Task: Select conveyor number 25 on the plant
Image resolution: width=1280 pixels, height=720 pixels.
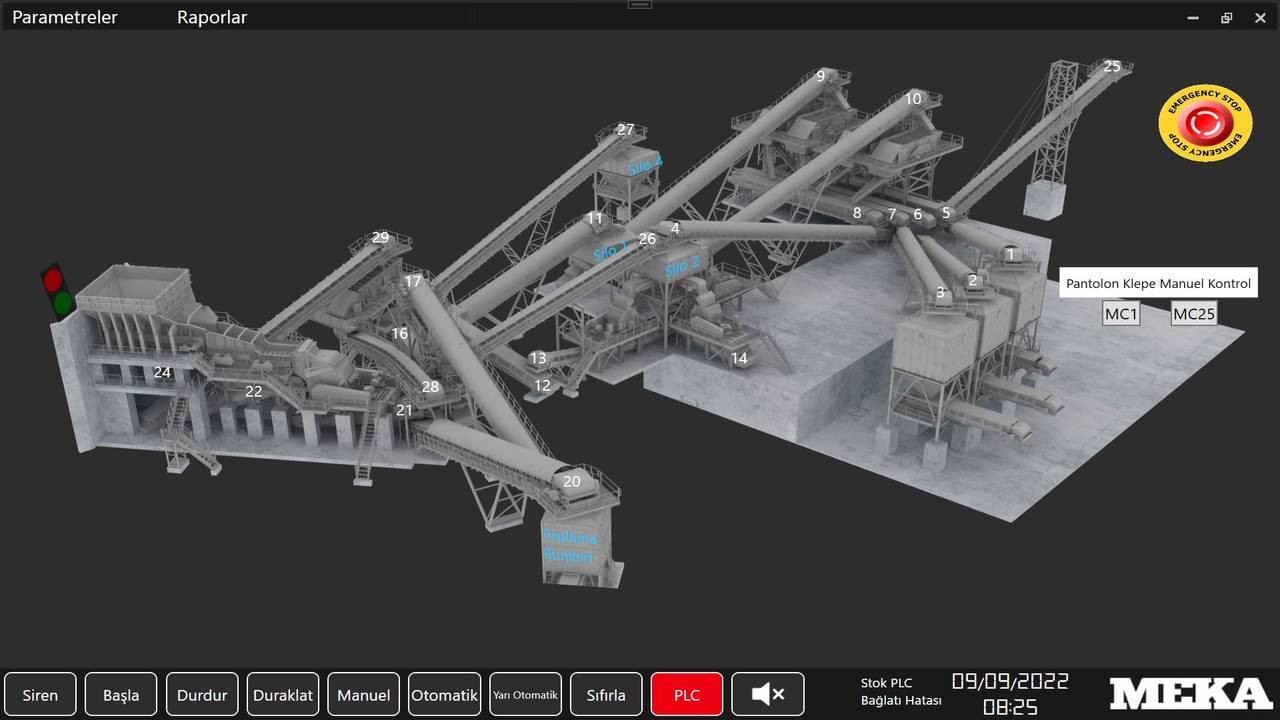Action: [1112, 66]
